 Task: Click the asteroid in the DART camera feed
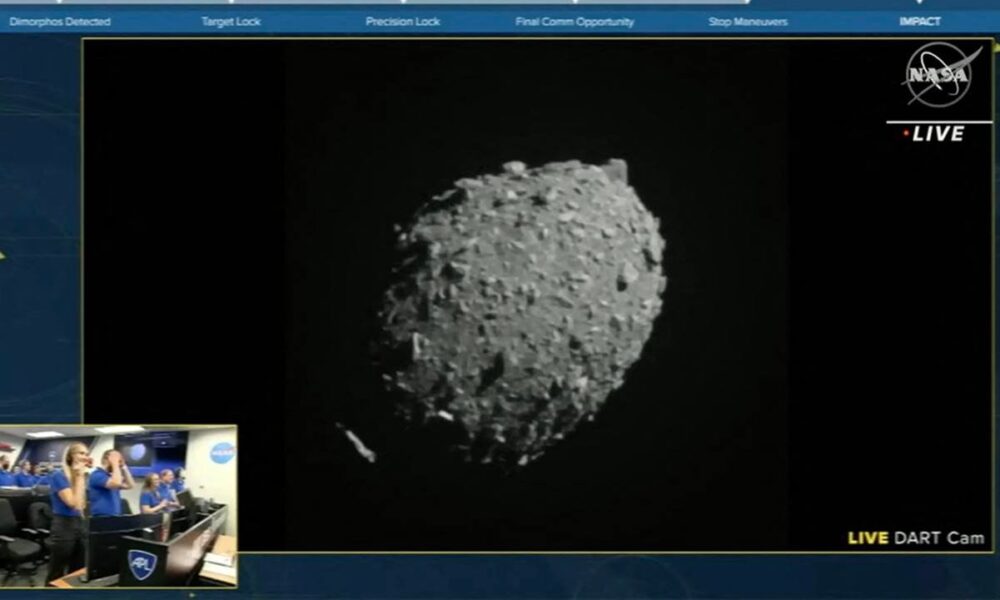(522, 311)
